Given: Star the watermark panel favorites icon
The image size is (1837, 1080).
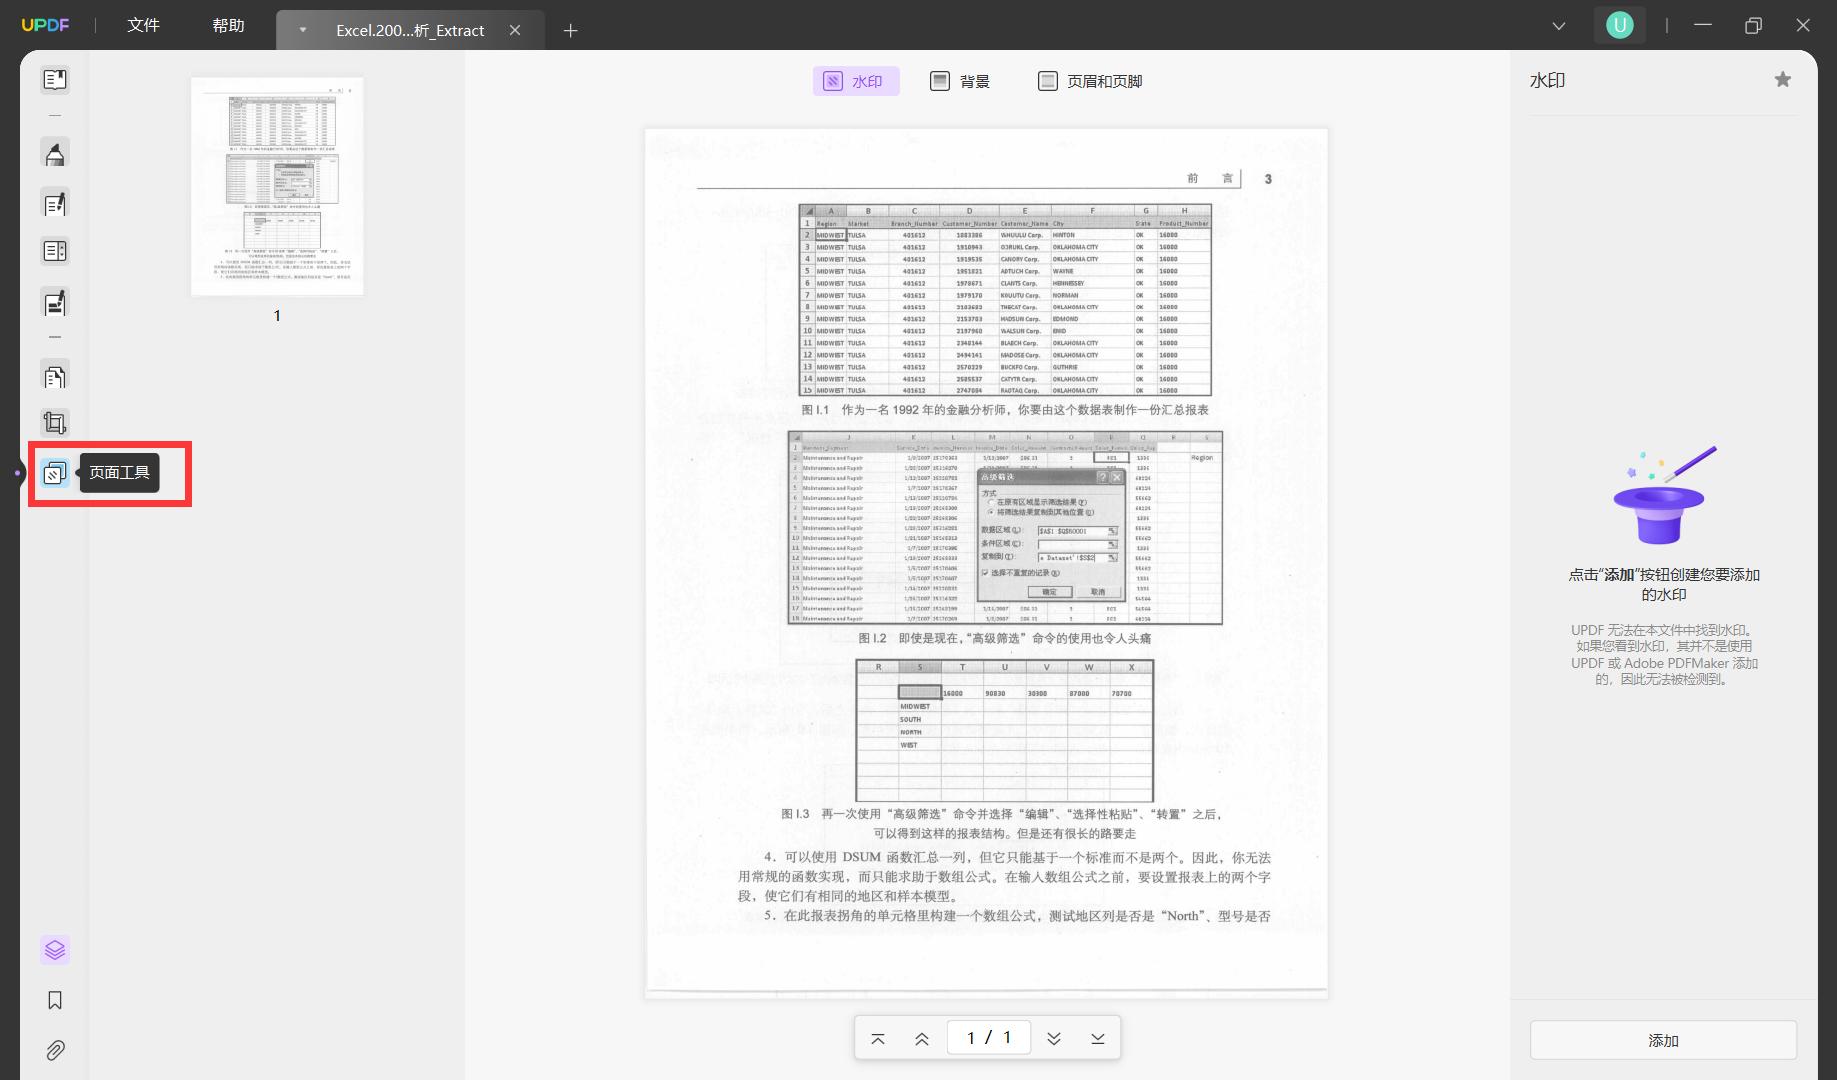Looking at the screenshot, I should tap(1783, 80).
